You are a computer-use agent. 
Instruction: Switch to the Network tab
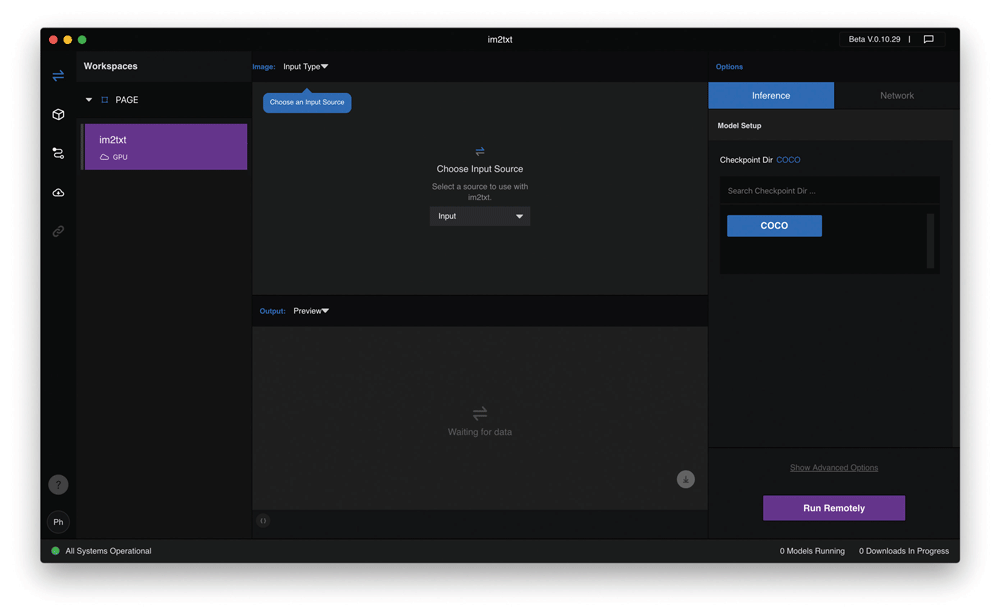[x=896, y=96]
